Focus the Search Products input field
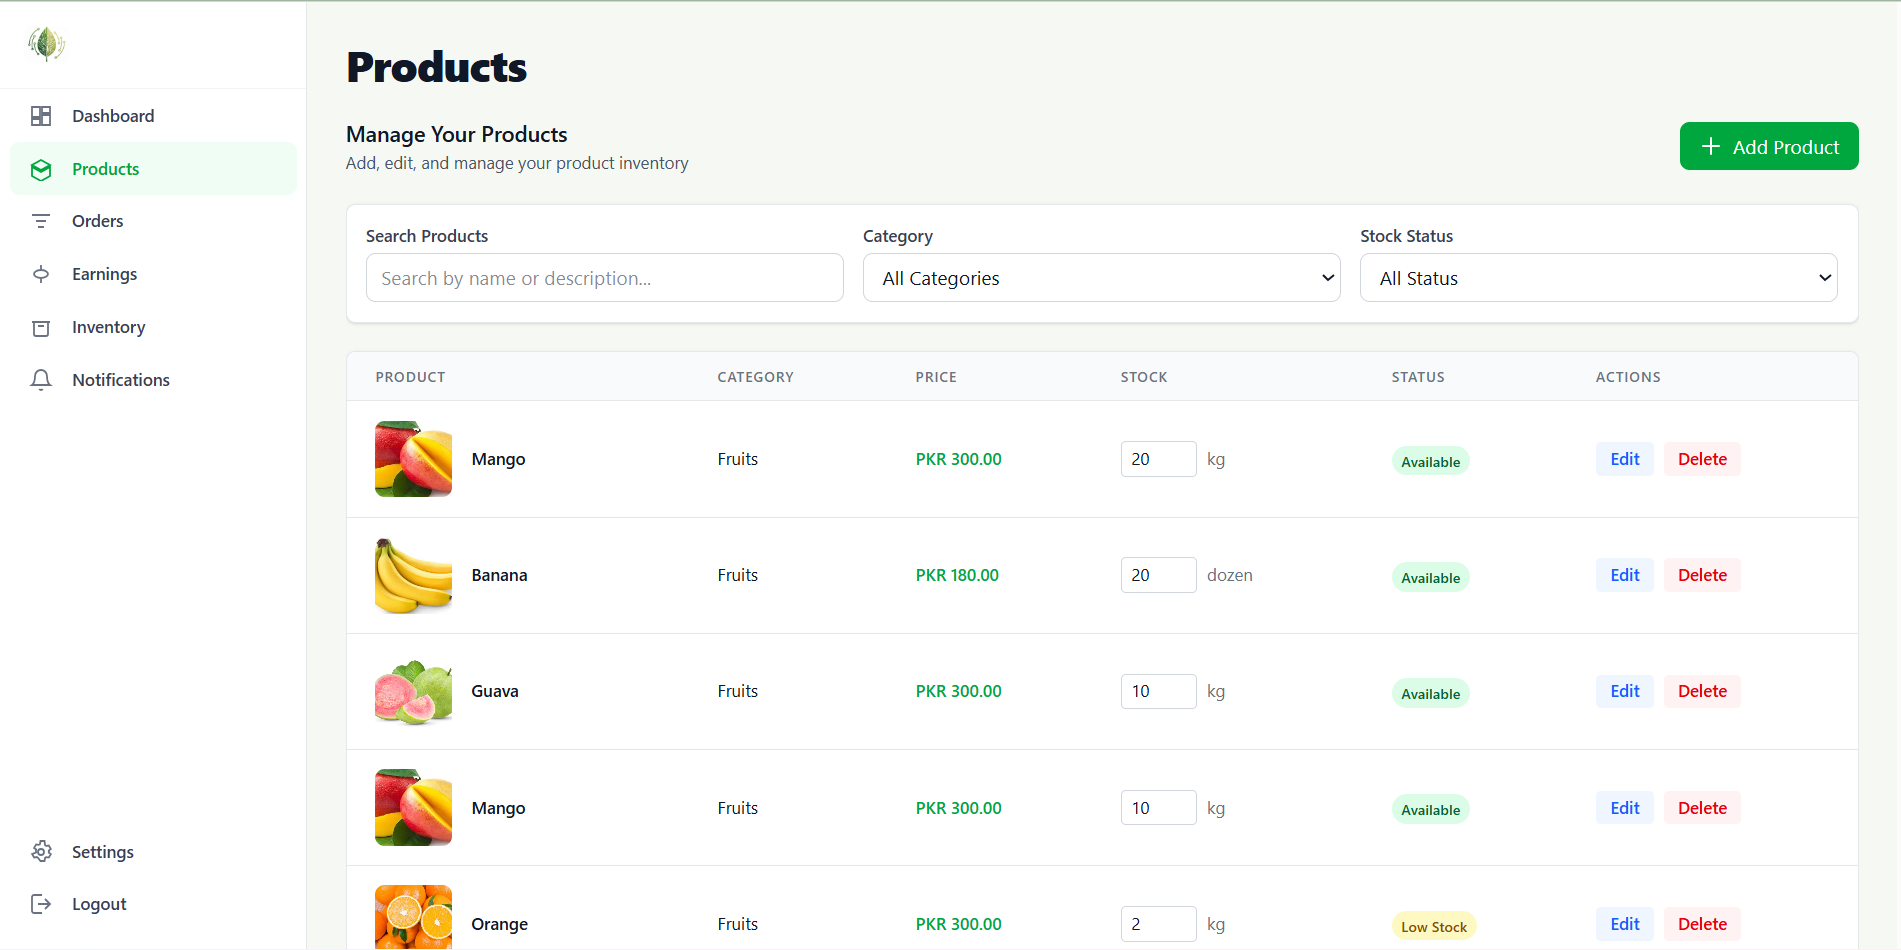This screenshot has width=1901, height=950. (605, 278)
